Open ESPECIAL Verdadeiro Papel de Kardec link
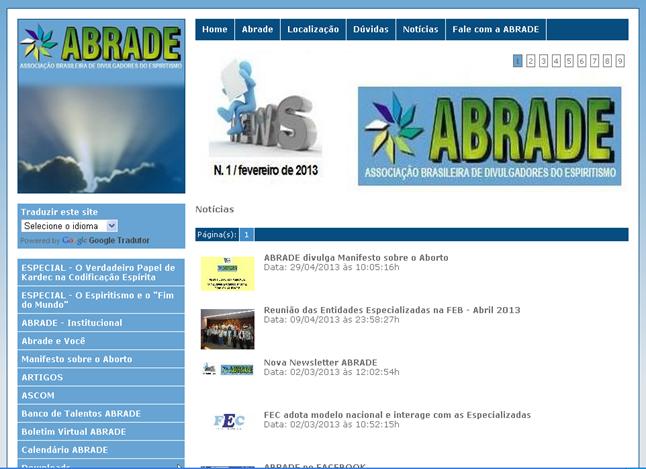 tap(101, 272)
